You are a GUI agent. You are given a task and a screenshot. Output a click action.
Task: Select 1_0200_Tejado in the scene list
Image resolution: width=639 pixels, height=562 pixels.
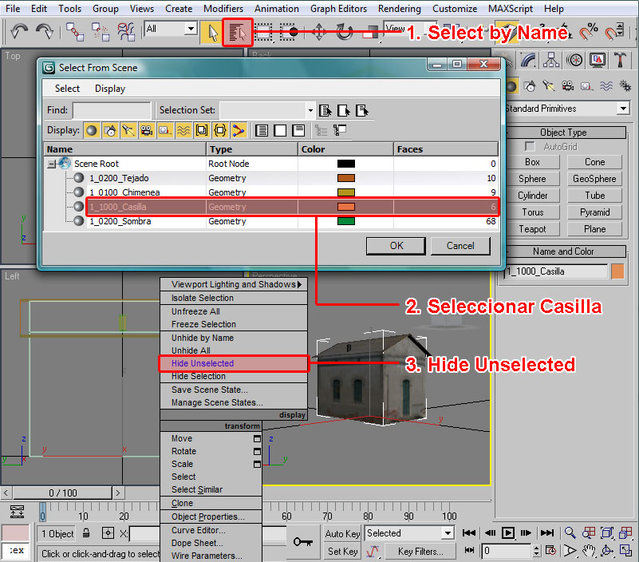point(119,178)
